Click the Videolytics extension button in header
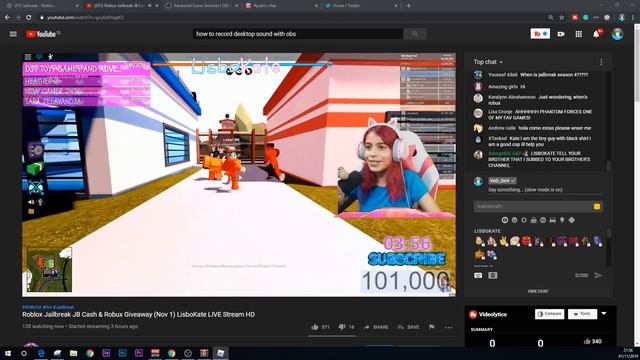This screenshot has height=360, width=640. pyautogui.click(x=540, y=33)
